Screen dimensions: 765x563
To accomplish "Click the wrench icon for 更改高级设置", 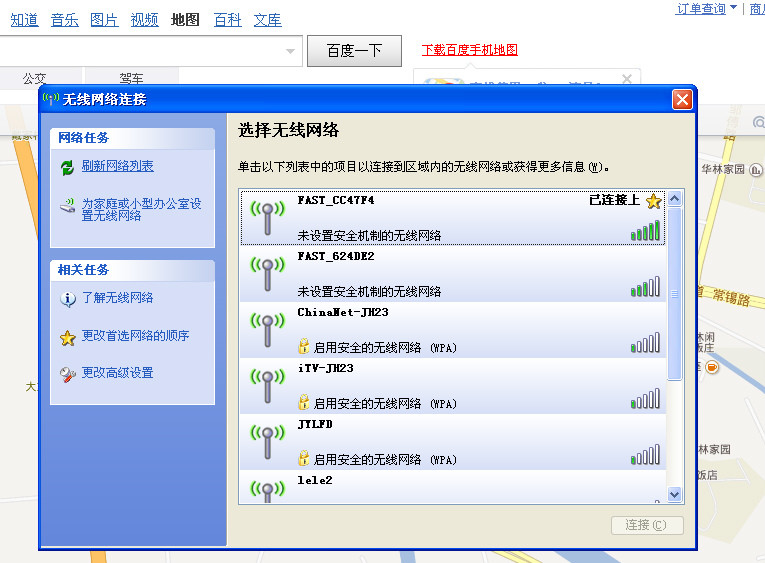I will point(68,375).
